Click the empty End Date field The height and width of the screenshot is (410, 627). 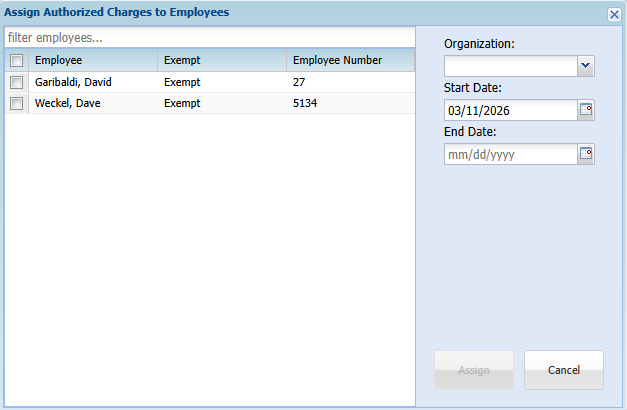coord(510,154)
